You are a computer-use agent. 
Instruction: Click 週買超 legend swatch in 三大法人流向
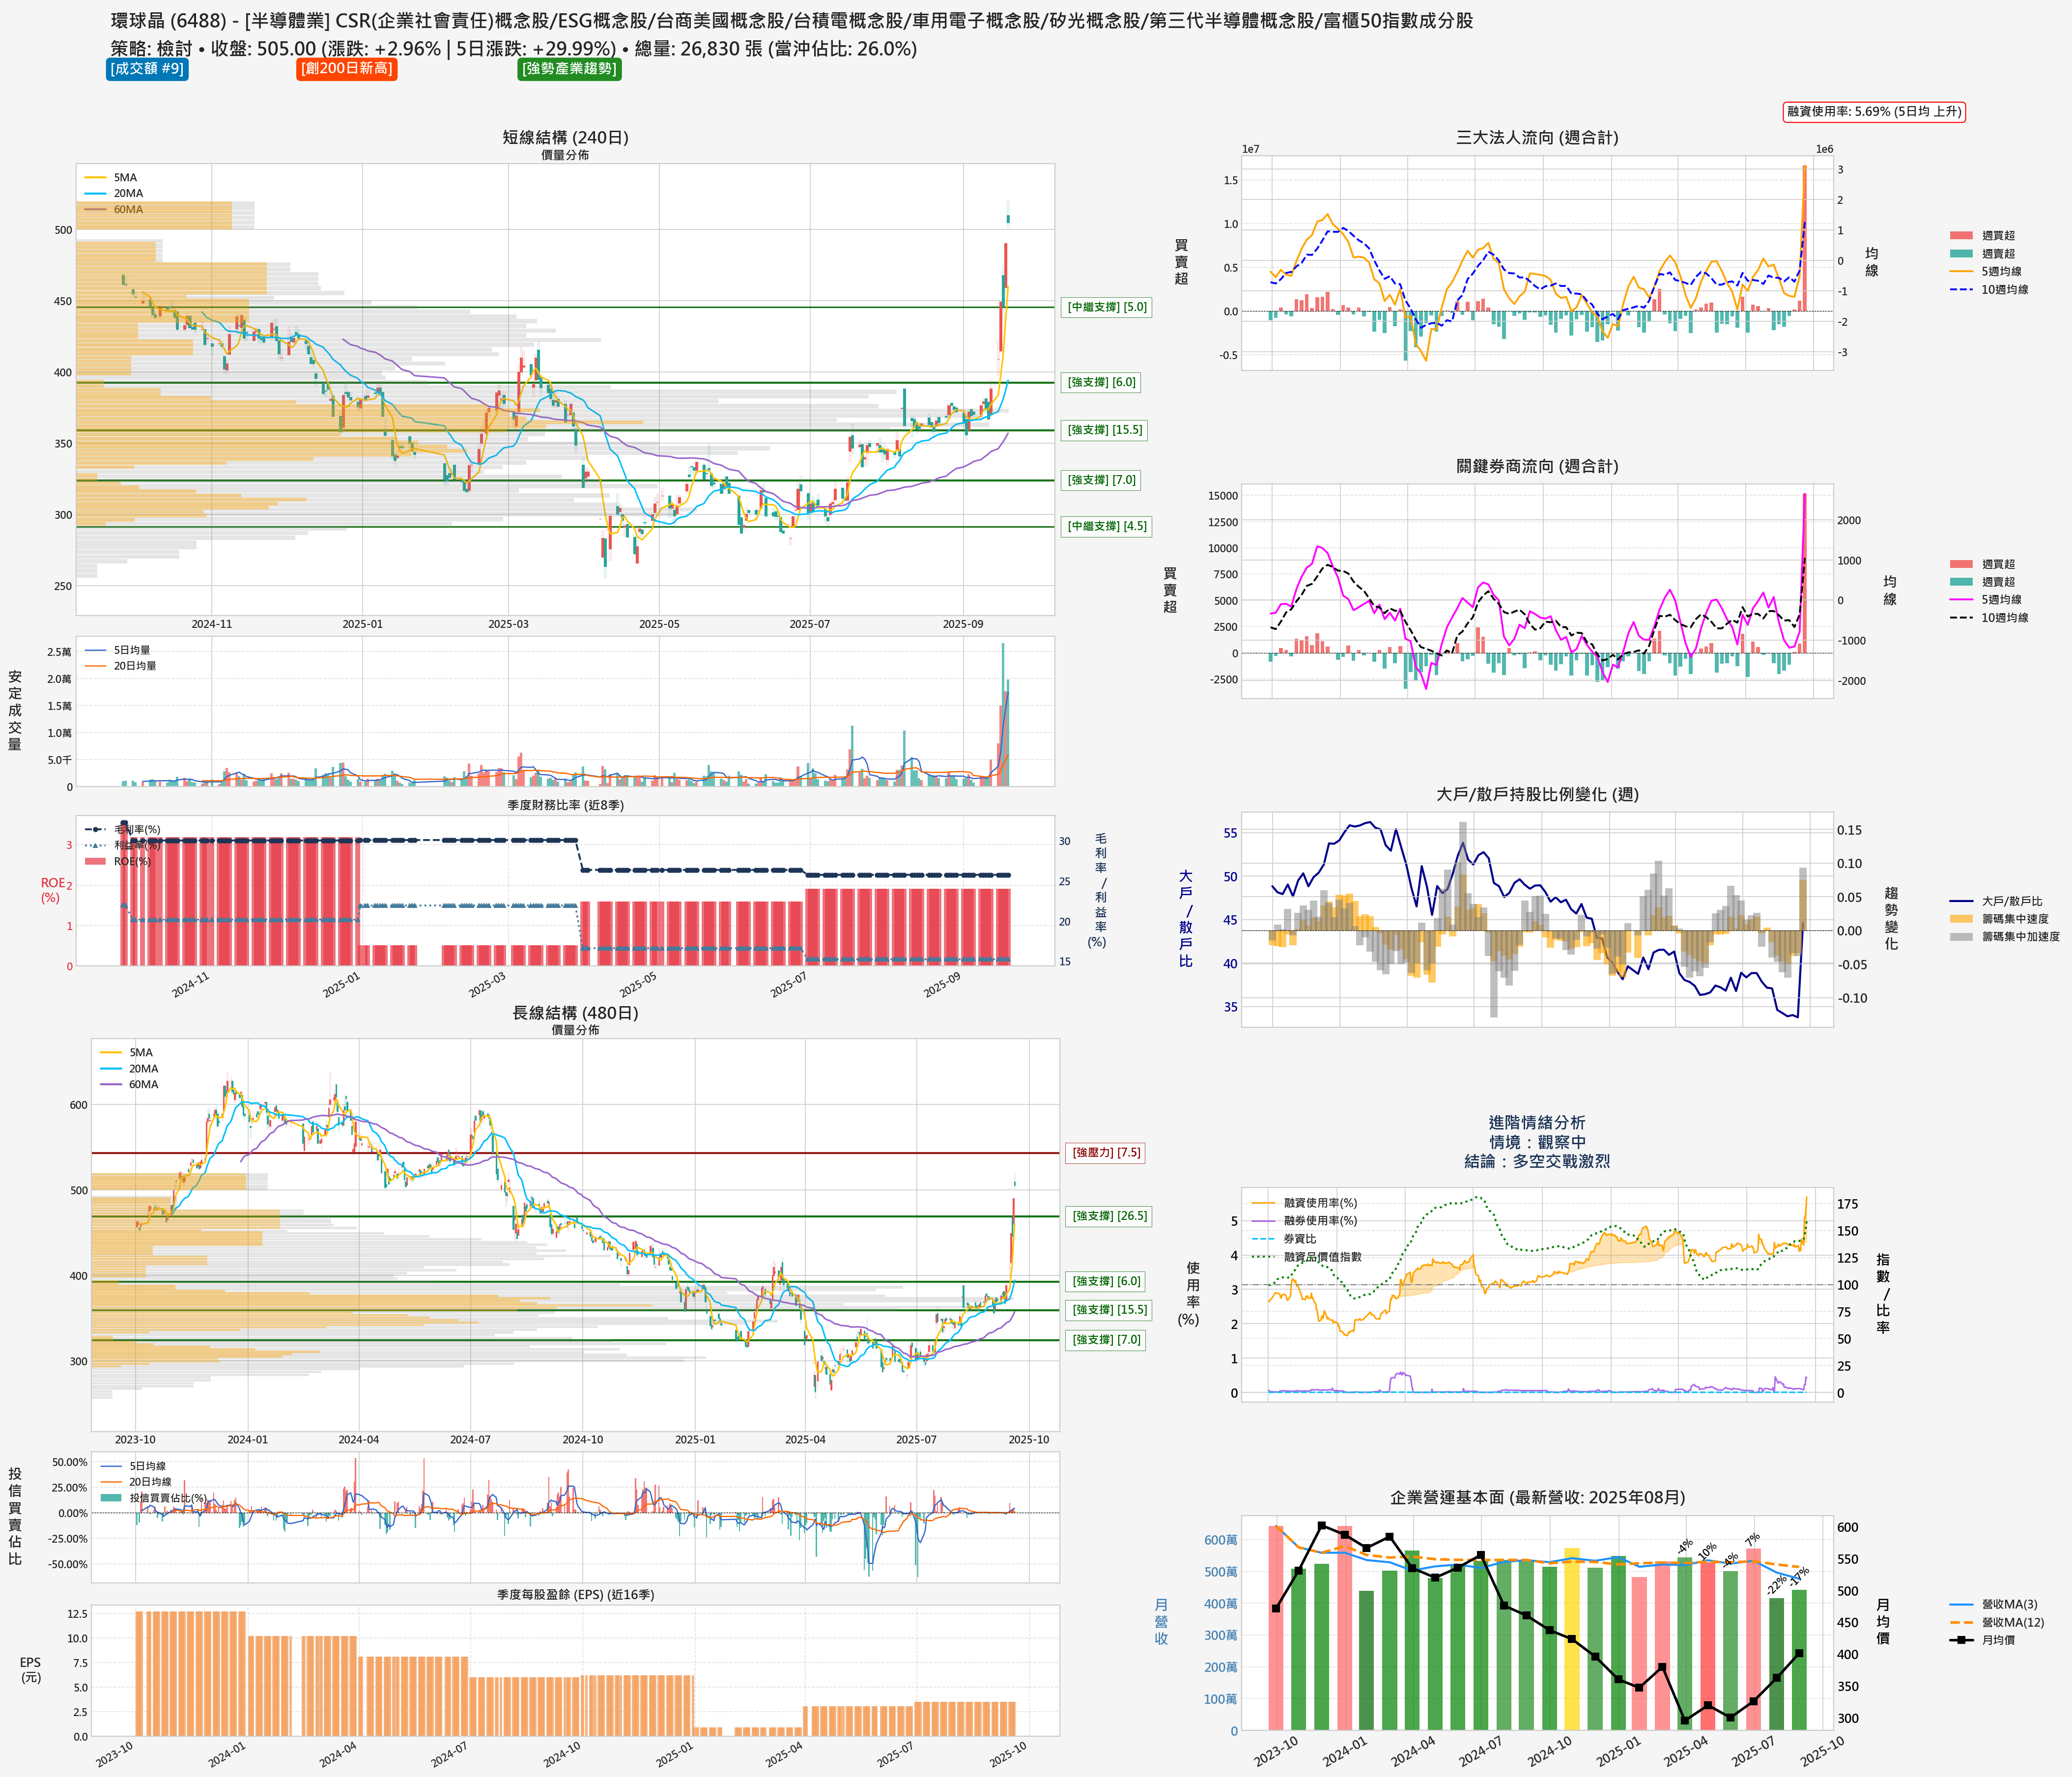1961,236
